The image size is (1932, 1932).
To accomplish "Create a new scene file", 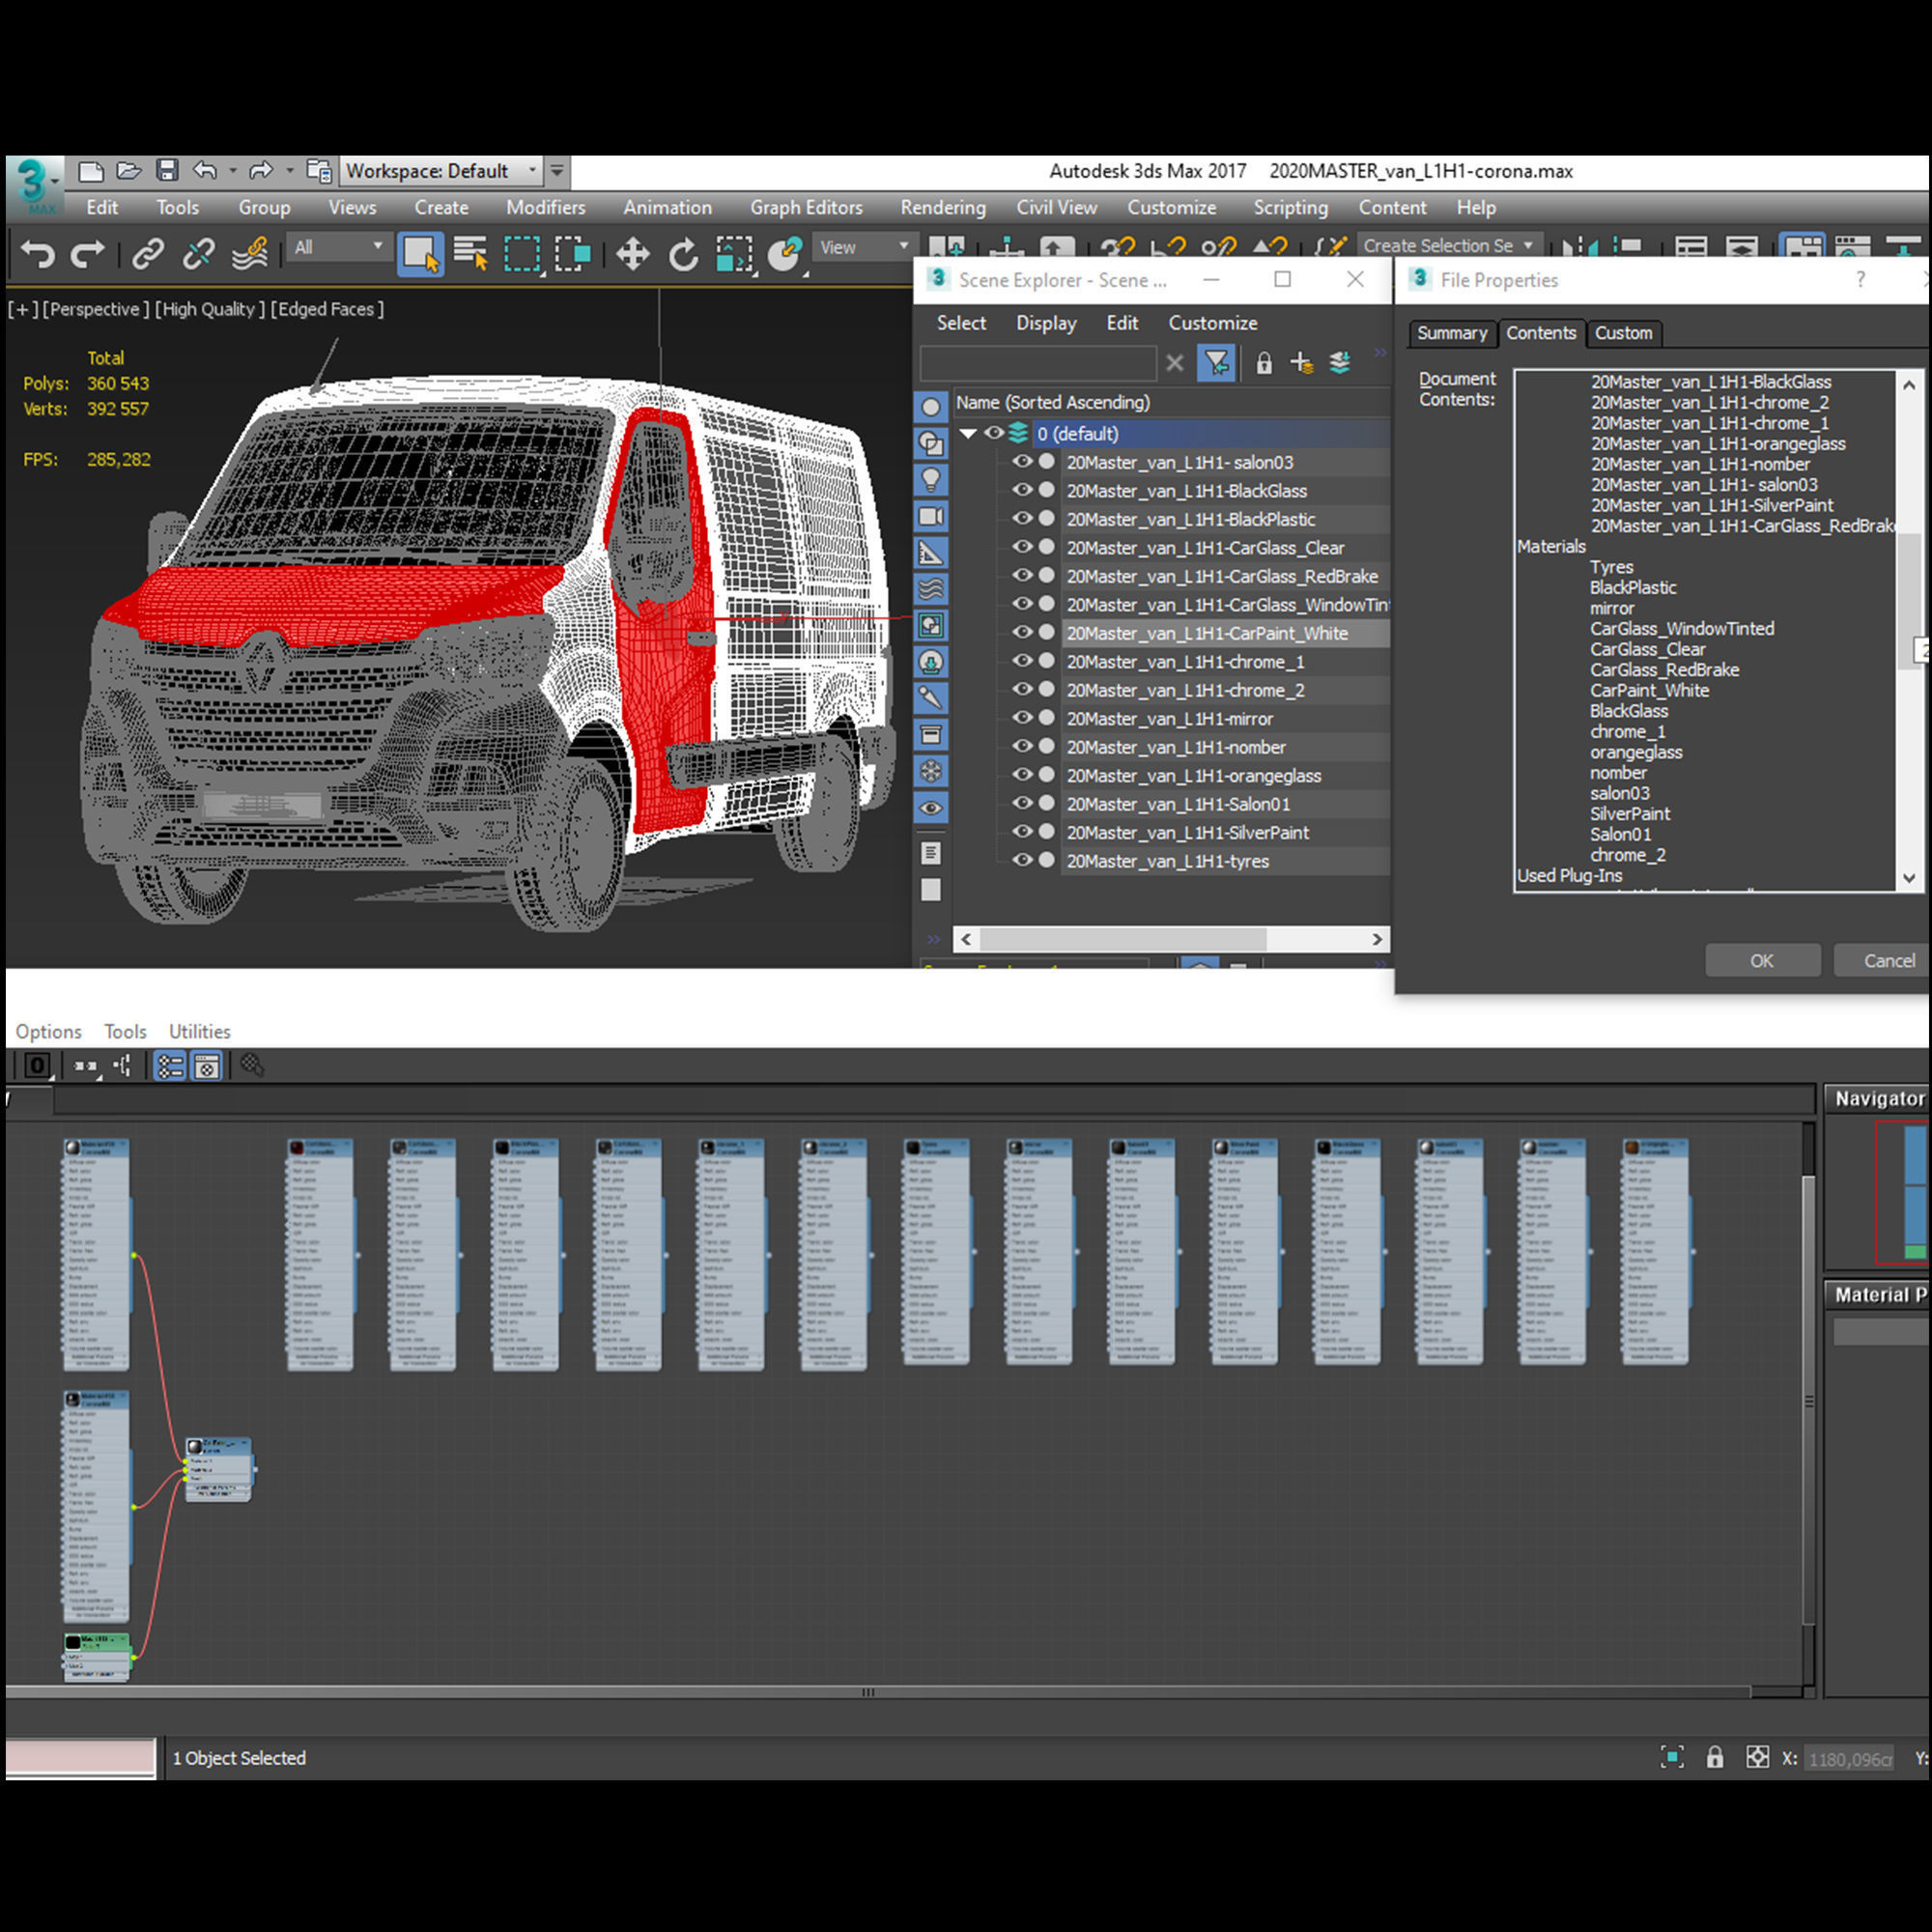I will coord(91,171).
